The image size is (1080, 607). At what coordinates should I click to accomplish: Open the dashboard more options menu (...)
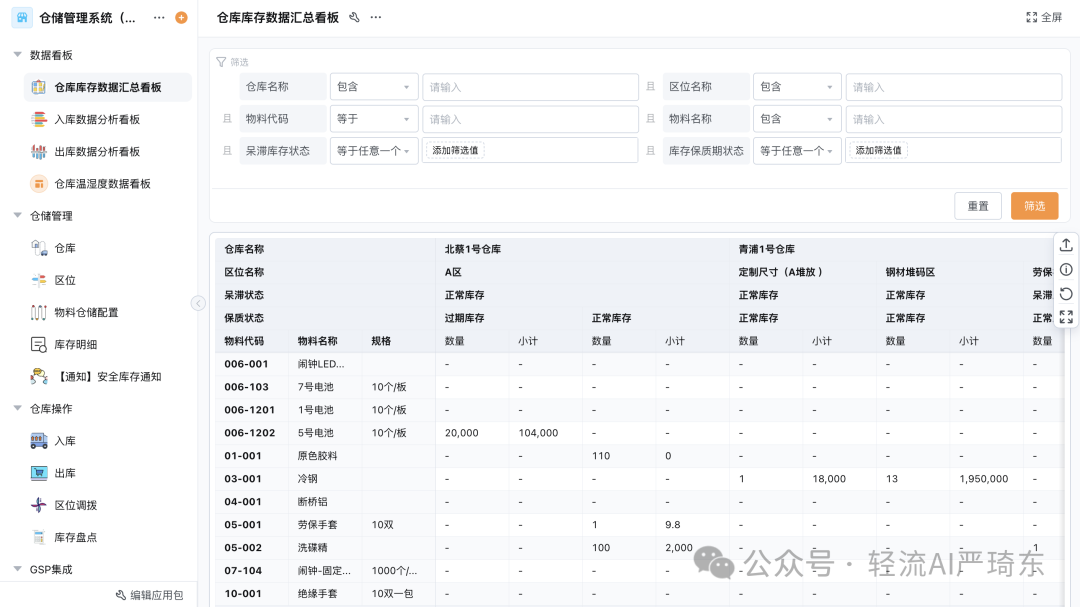click(x=375, y=17)
